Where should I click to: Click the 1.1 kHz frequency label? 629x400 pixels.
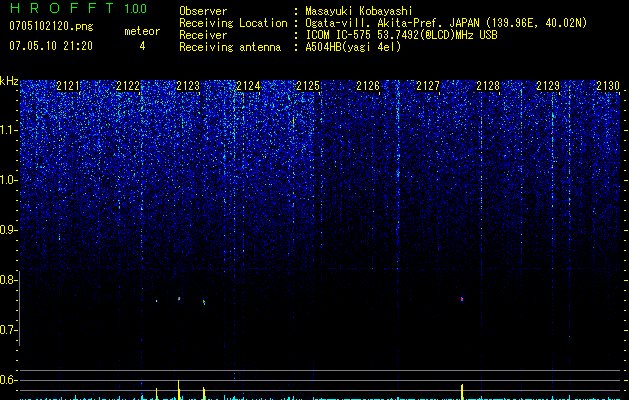pyautogui.click(x=8, y=130)
